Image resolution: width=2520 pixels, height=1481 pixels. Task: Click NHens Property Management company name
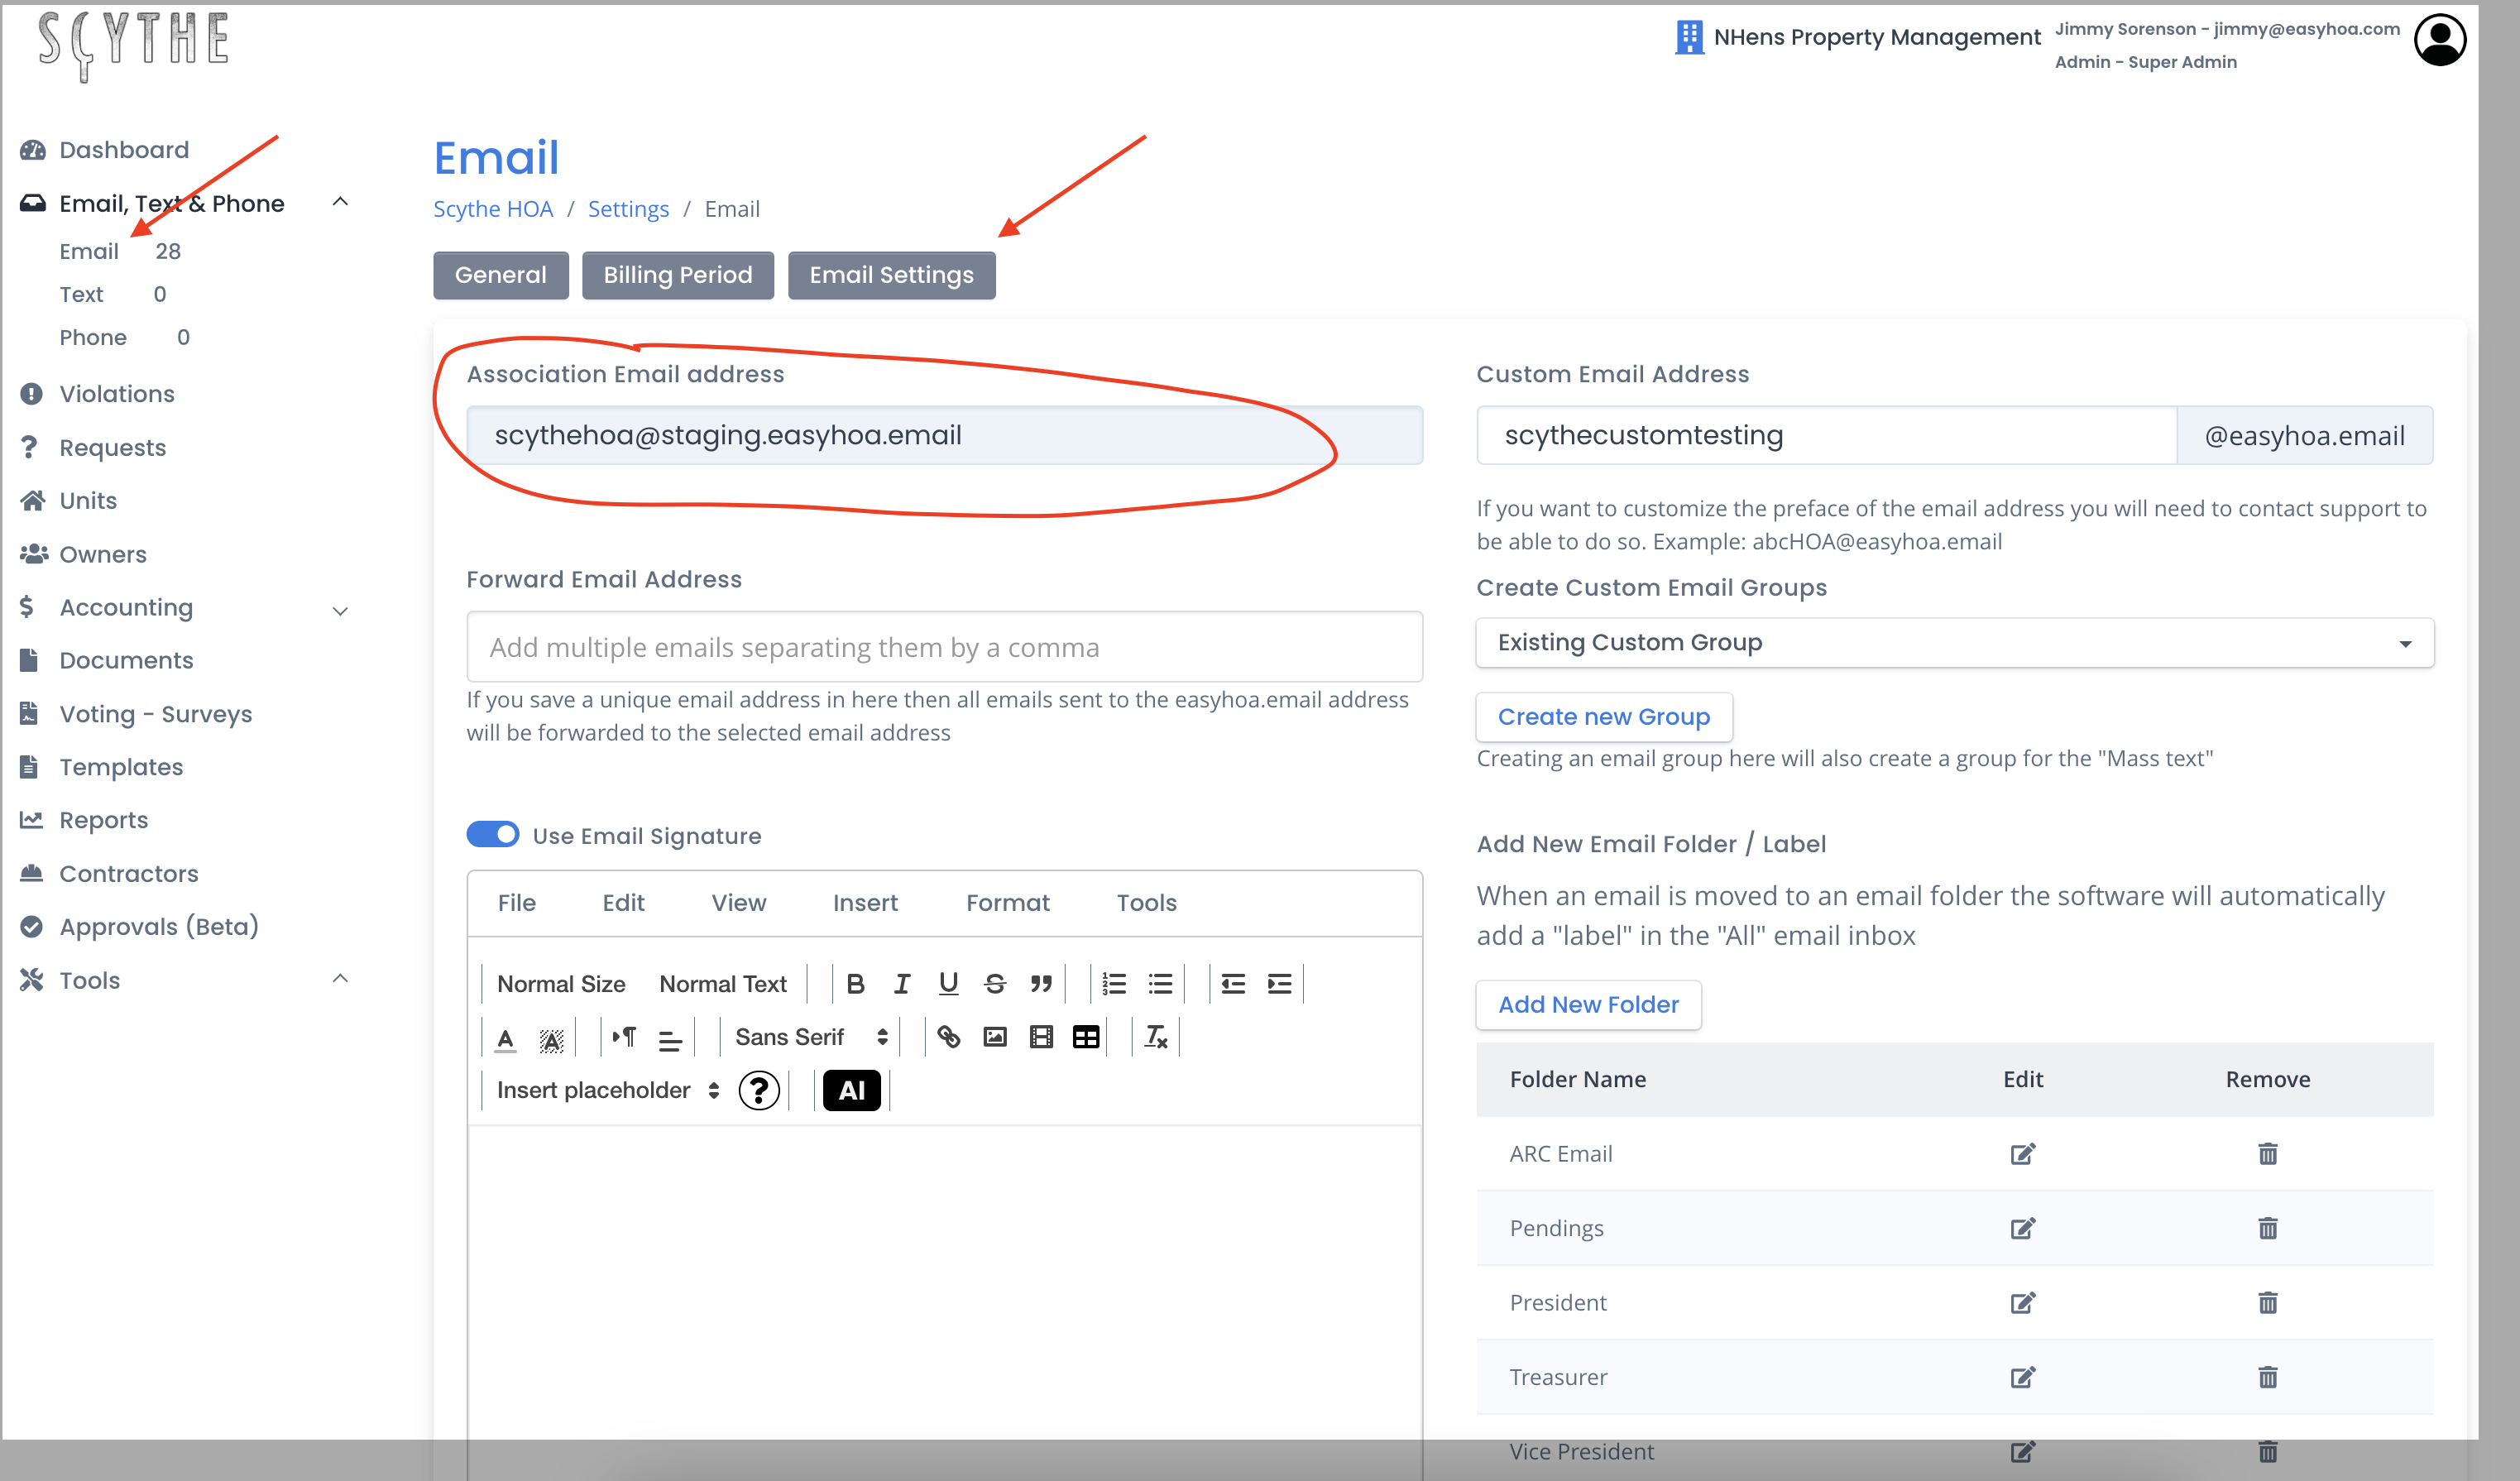[1877, 37]
